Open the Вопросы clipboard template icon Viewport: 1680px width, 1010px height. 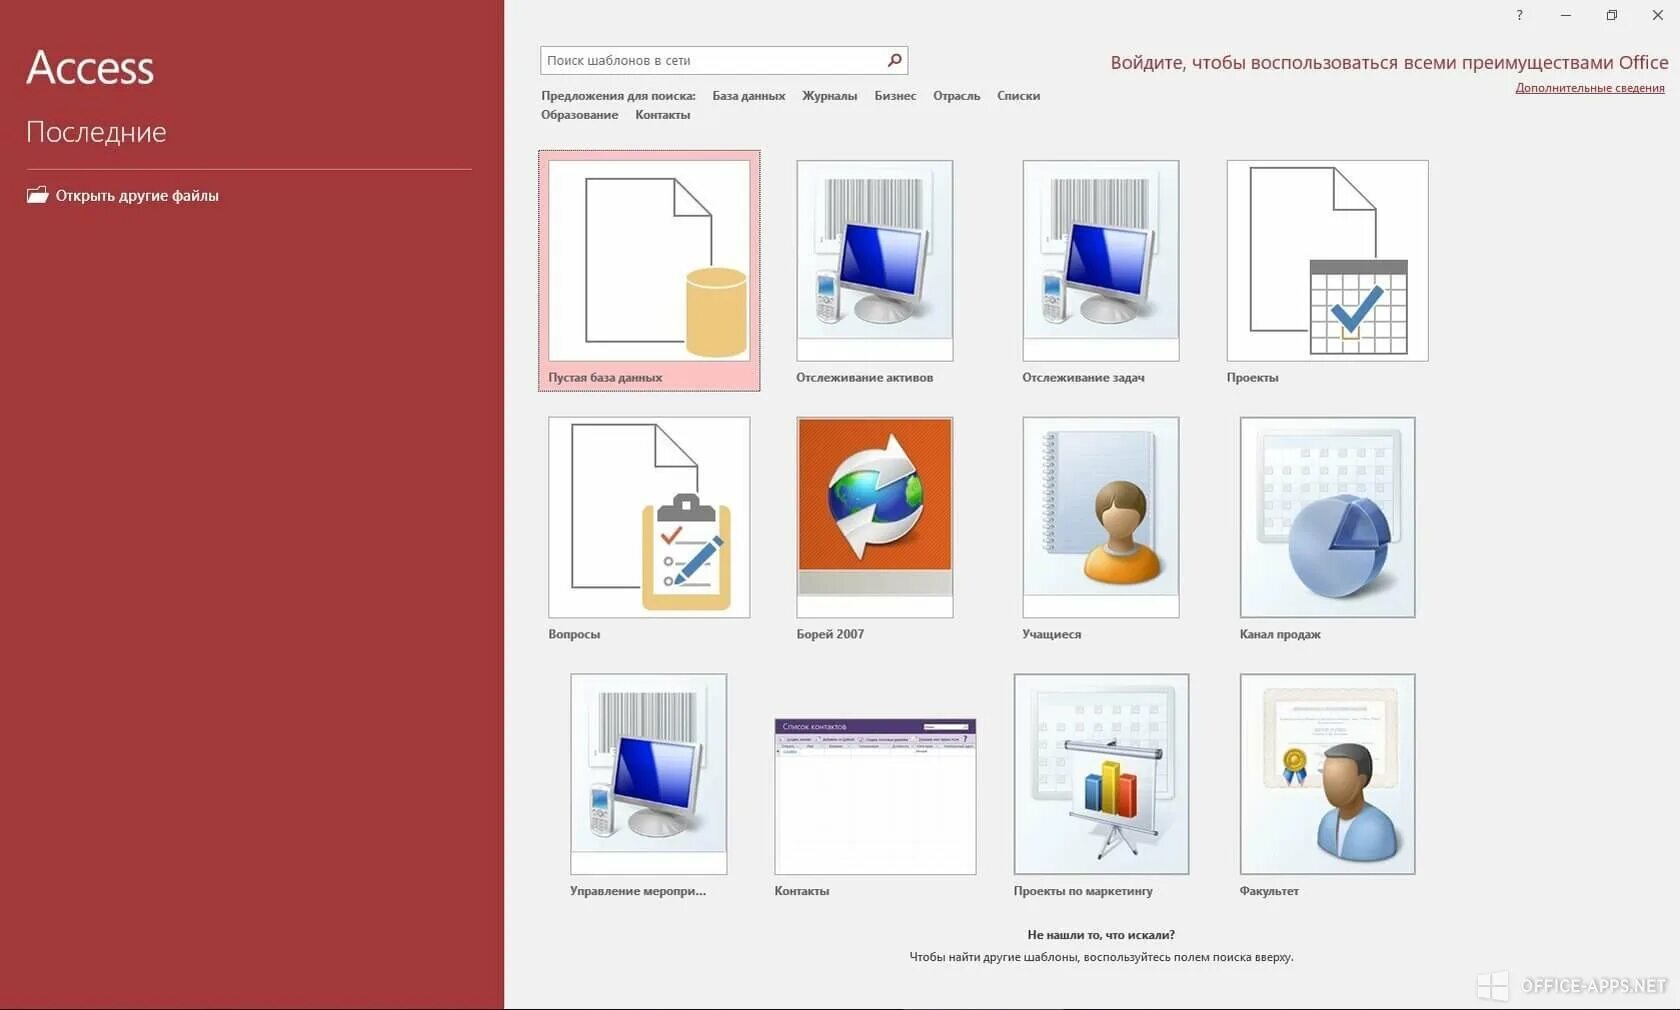pos(649,517)
